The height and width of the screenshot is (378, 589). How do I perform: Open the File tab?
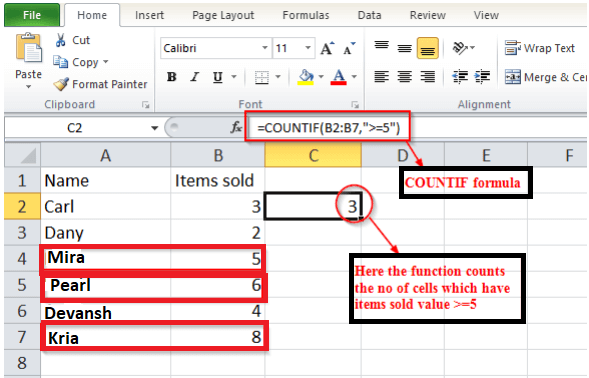coord(32,15)
